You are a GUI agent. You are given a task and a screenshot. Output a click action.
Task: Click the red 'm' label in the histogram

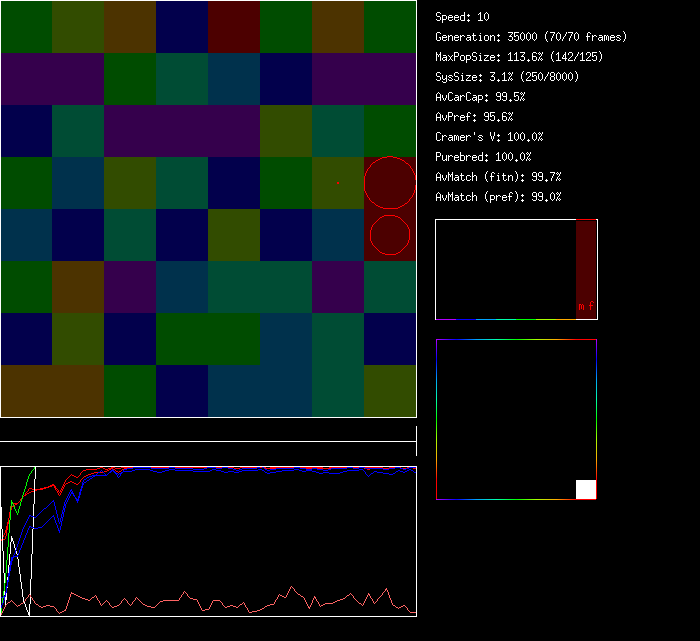tap(581, 306)
